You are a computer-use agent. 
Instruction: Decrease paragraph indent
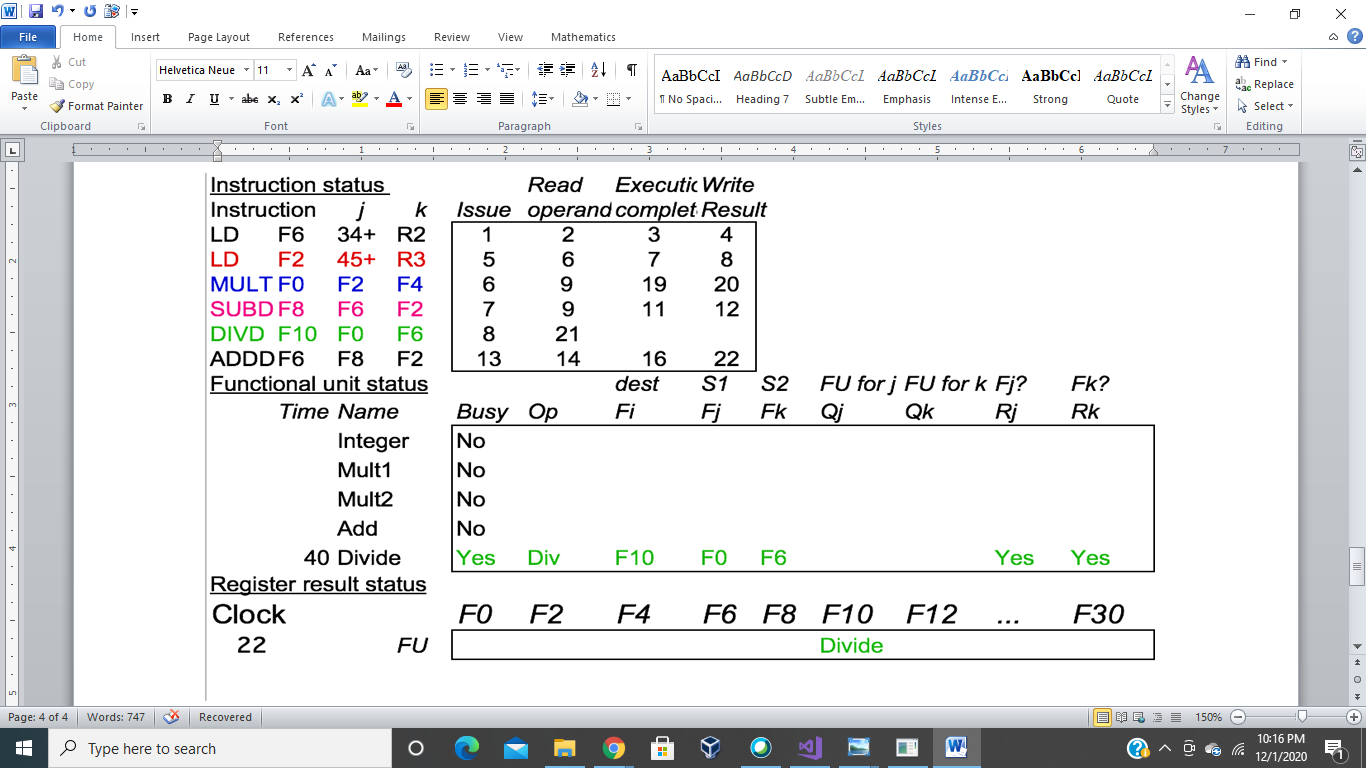(x=545, y=70)
